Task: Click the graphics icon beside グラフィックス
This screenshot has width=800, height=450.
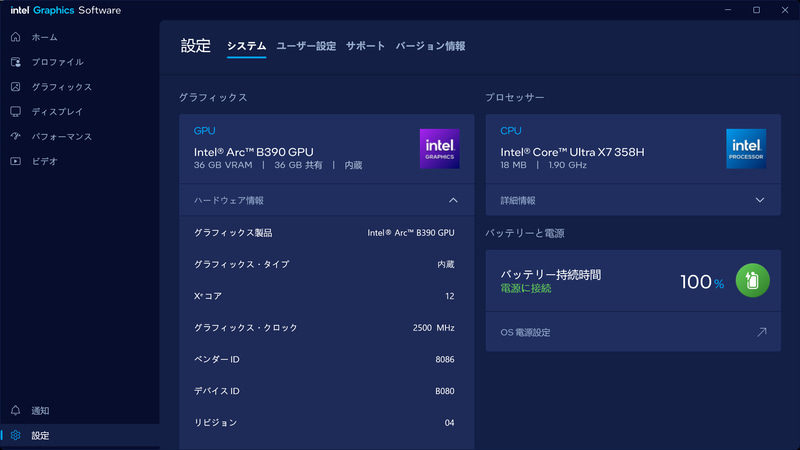Action: point(16,87)
